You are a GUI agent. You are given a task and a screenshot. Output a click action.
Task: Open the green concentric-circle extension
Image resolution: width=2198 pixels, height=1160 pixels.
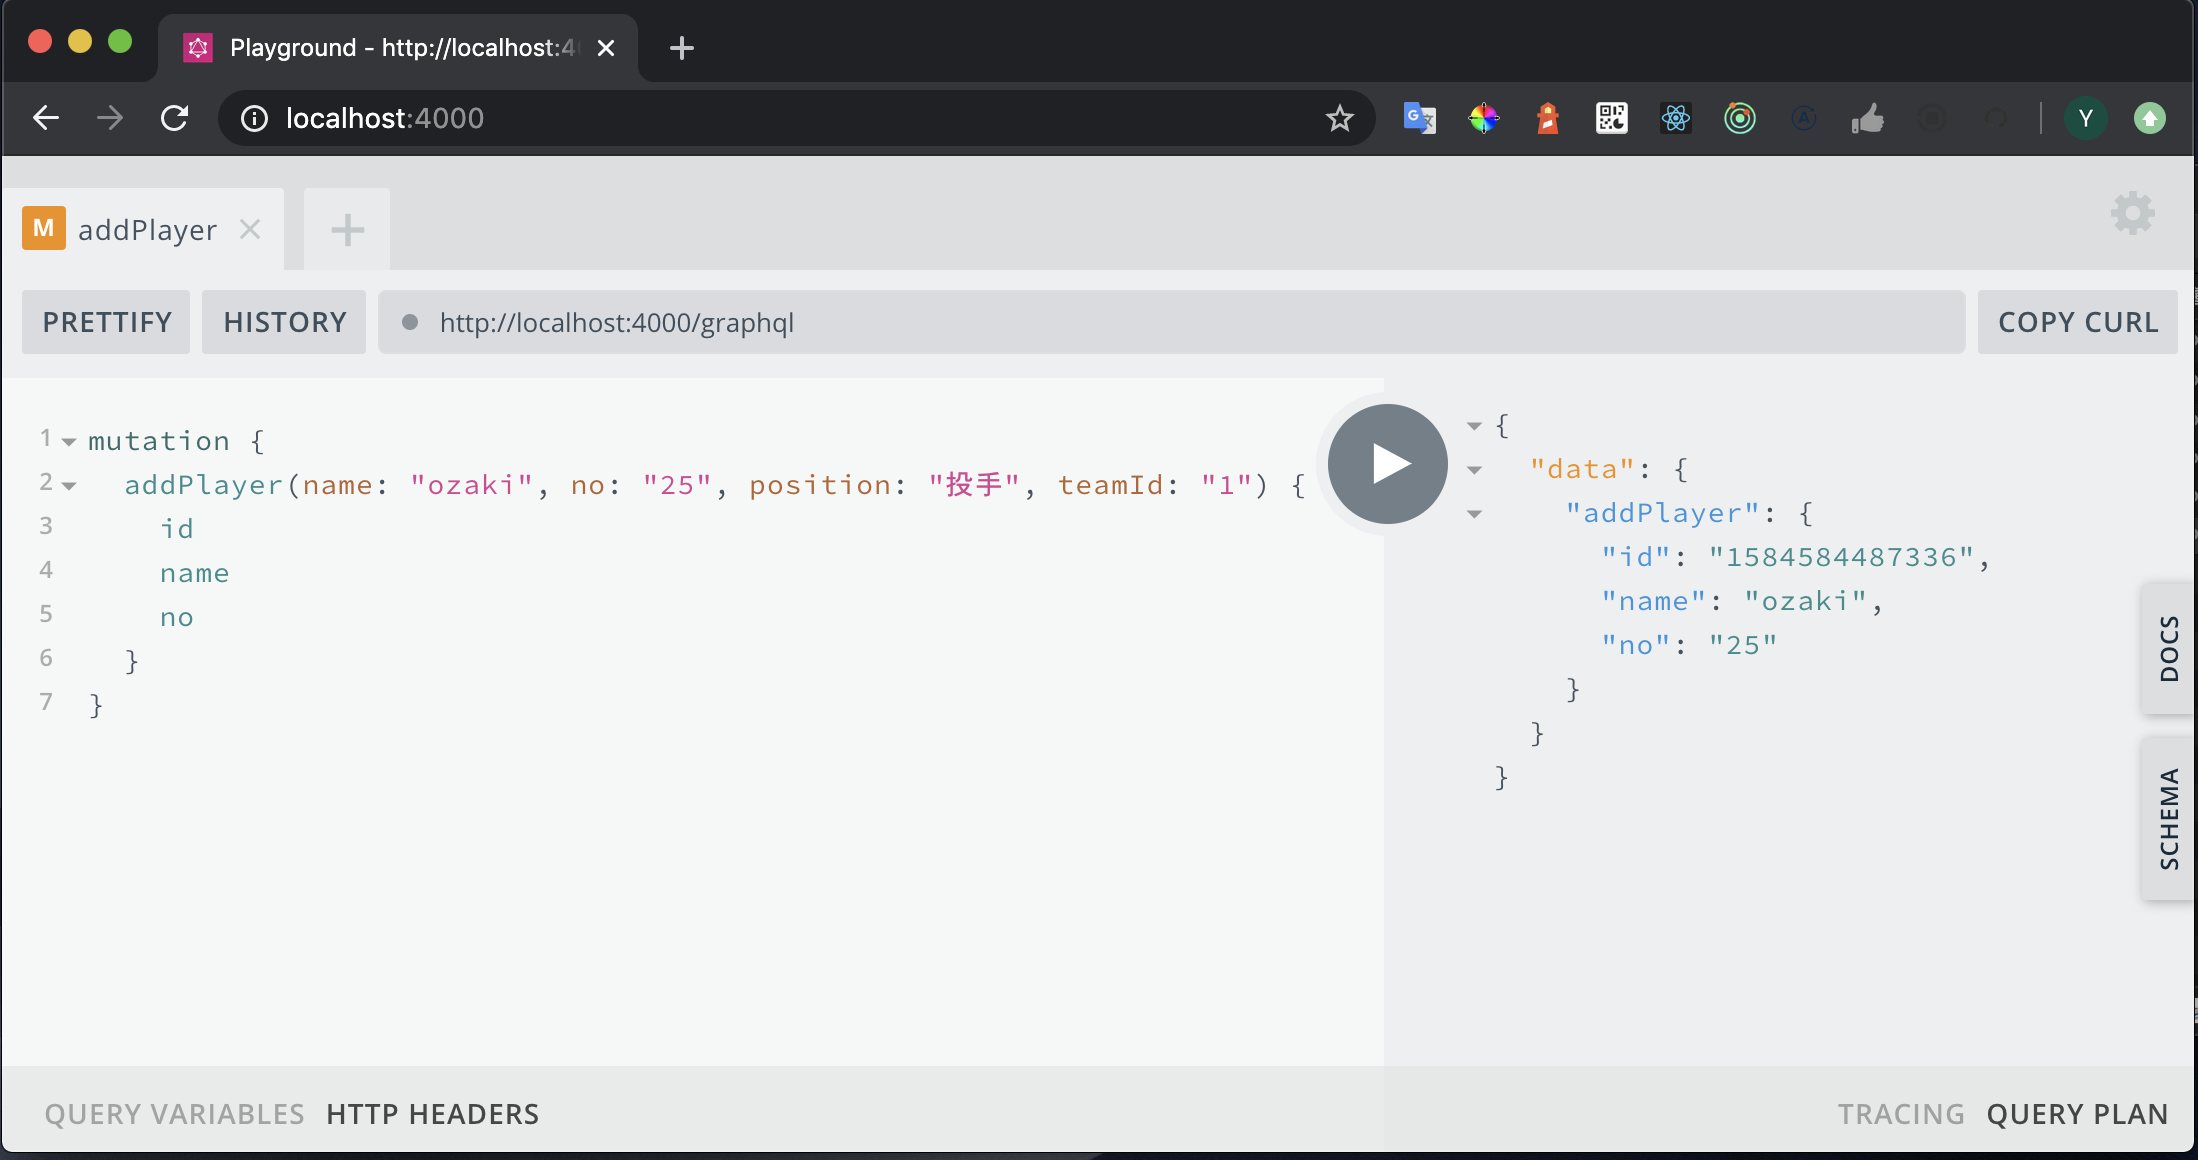click(1739, 118)
